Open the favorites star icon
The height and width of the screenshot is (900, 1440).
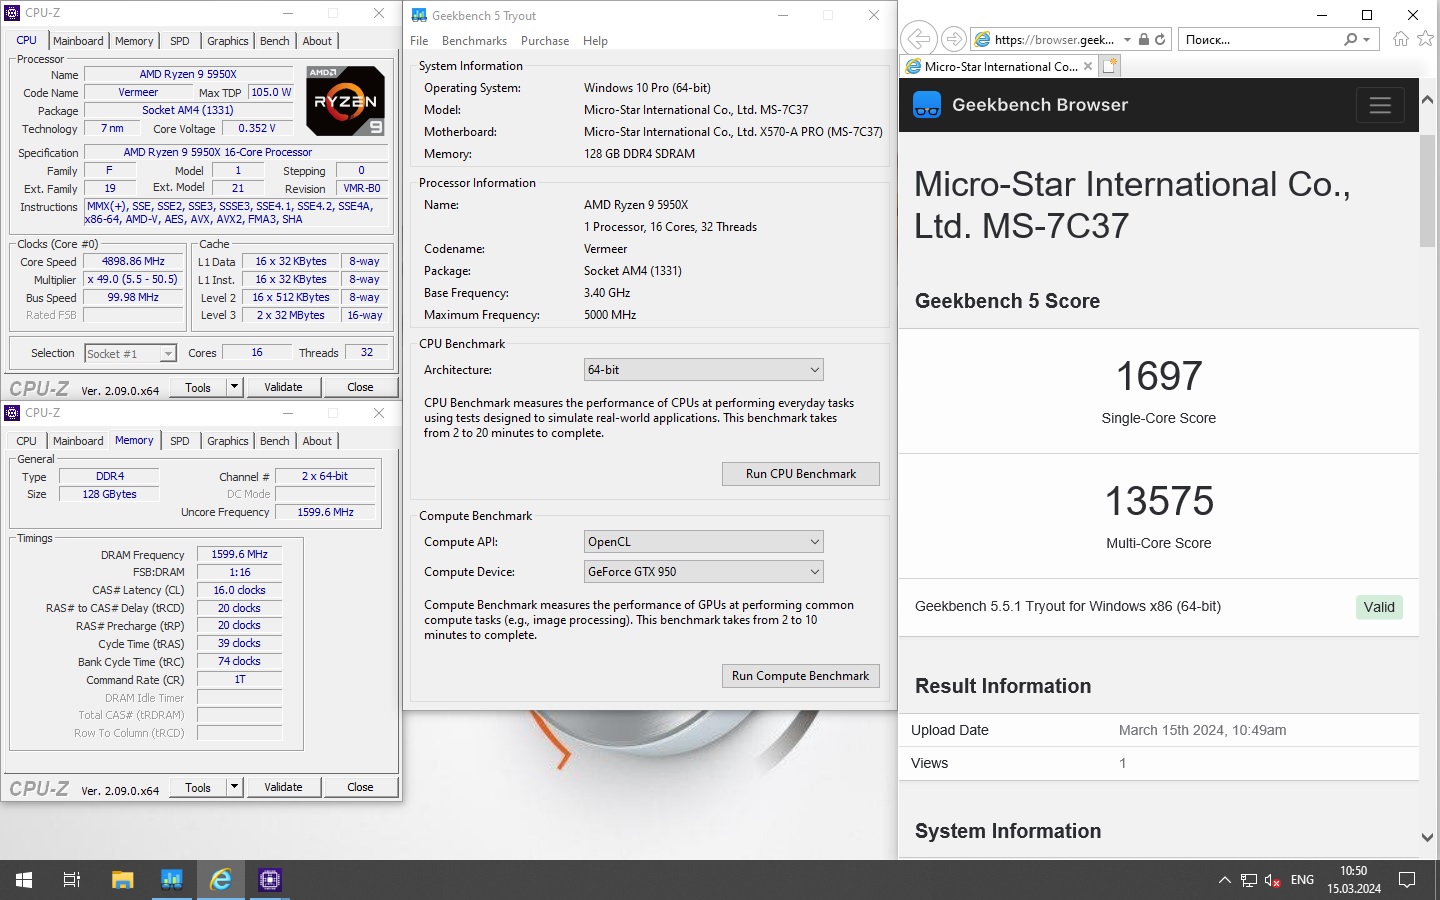[x=1425, y=39]
